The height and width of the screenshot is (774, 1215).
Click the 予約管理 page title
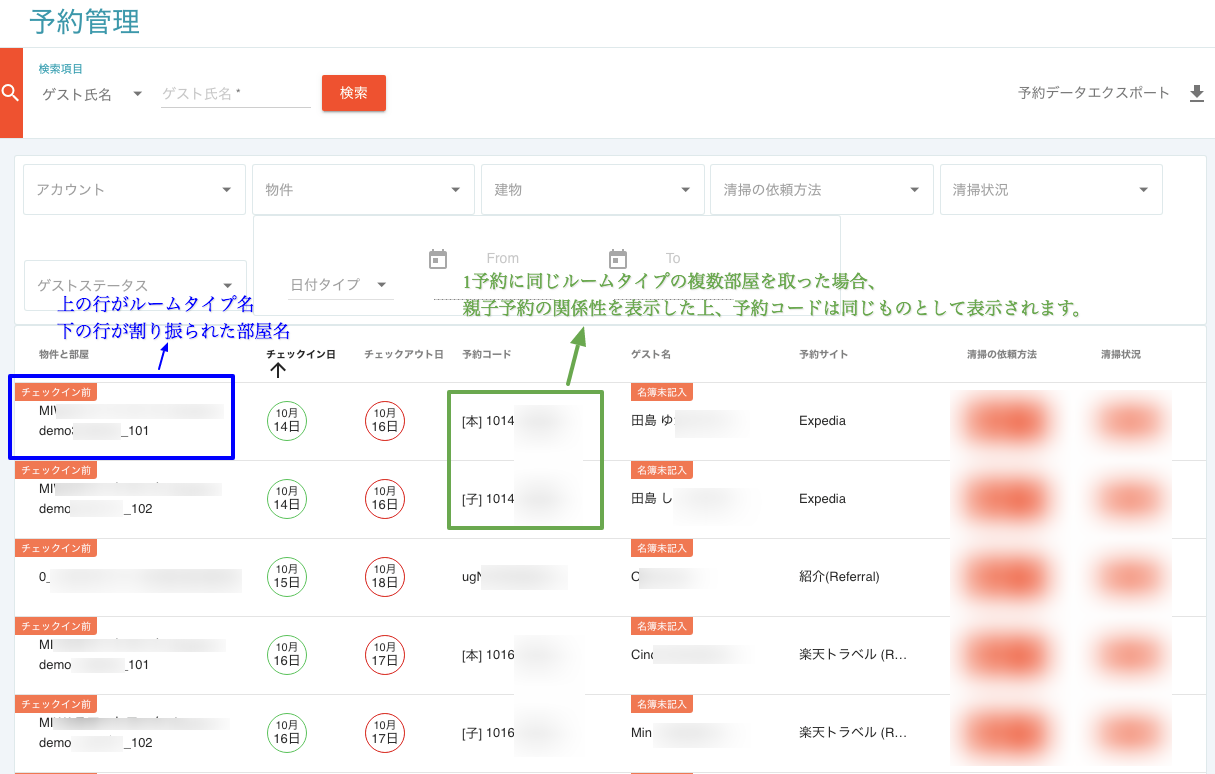pos(85,21)
